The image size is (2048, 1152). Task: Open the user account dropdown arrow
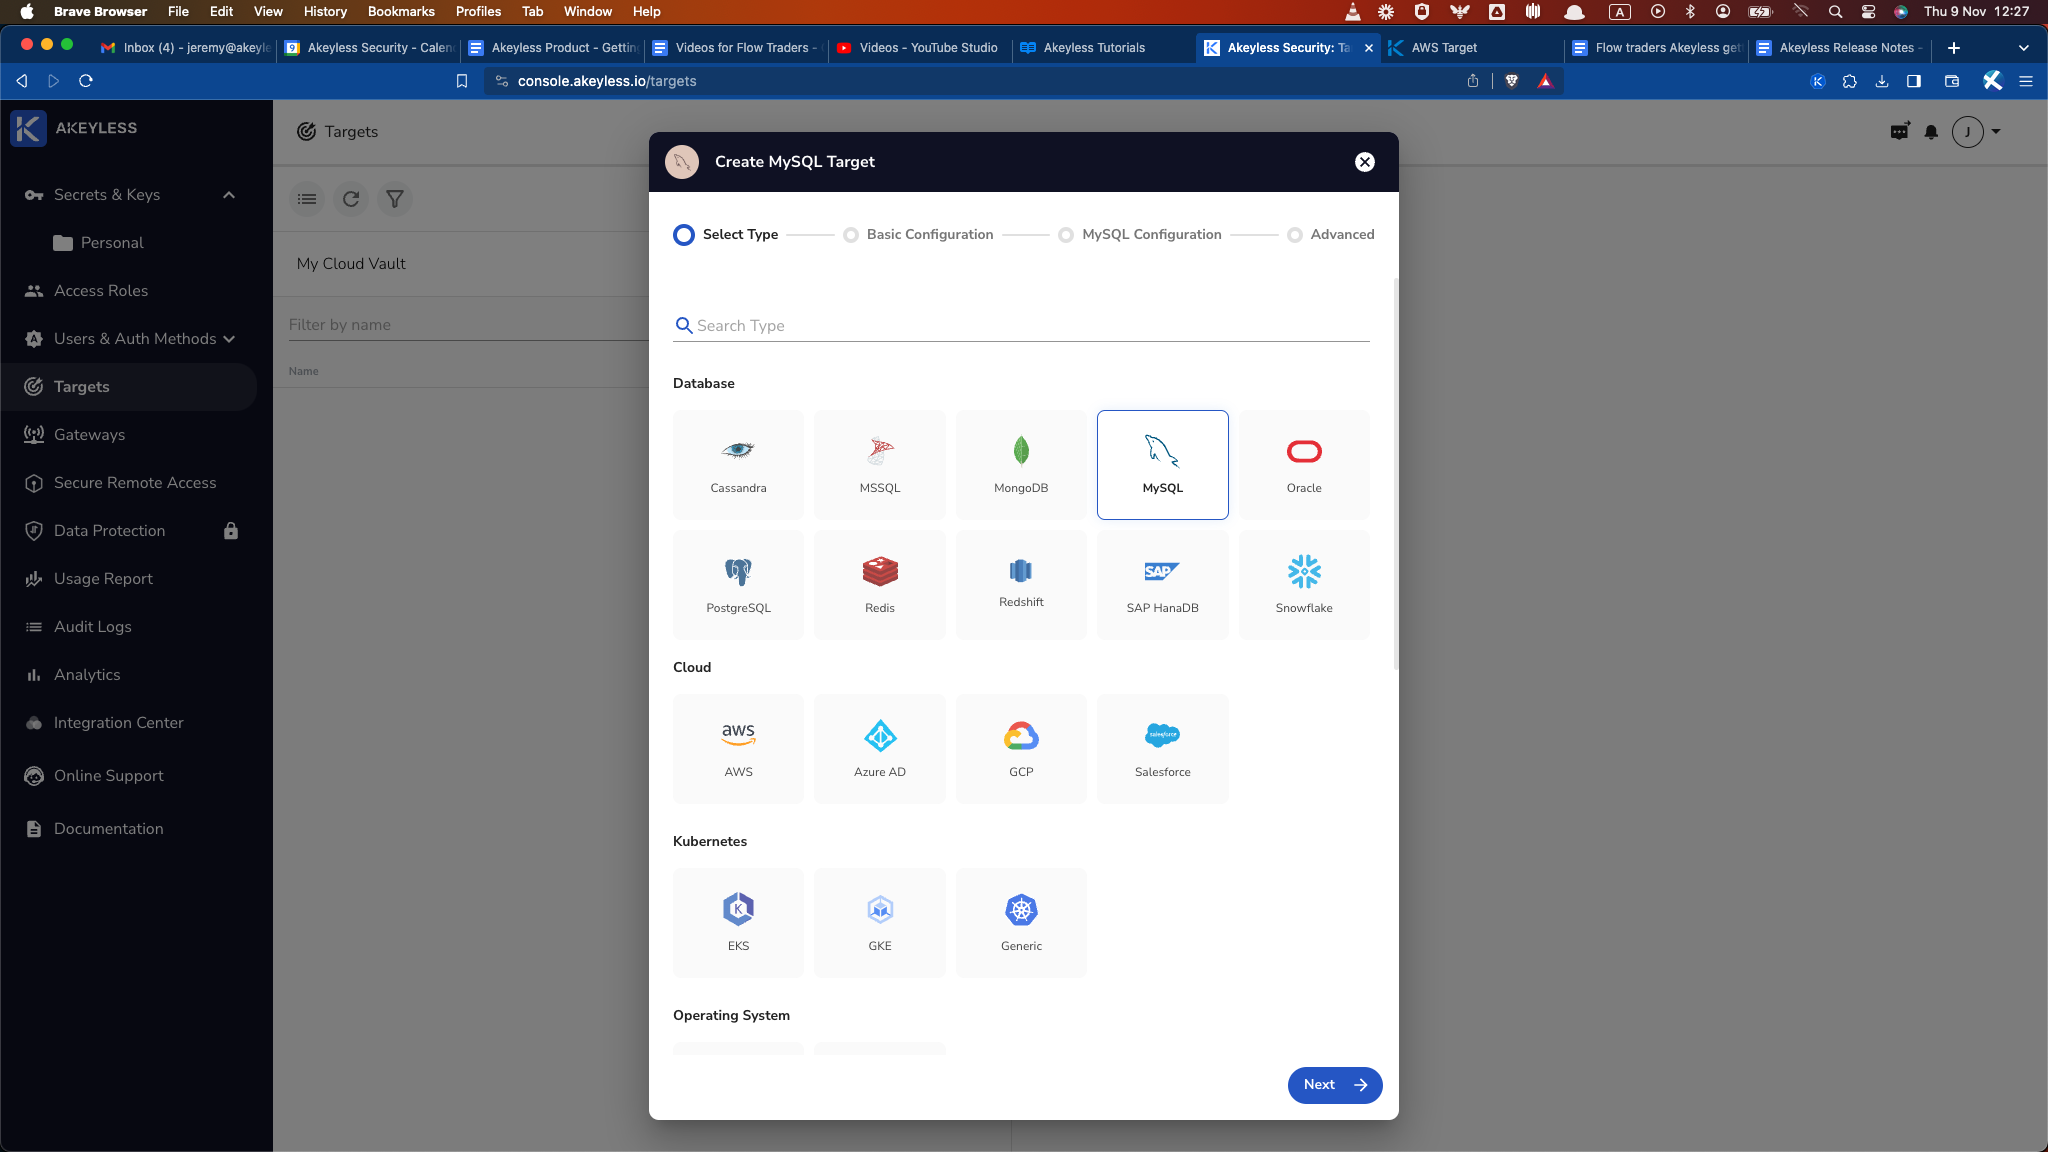pyautogui.click(x=1996, y=131)
